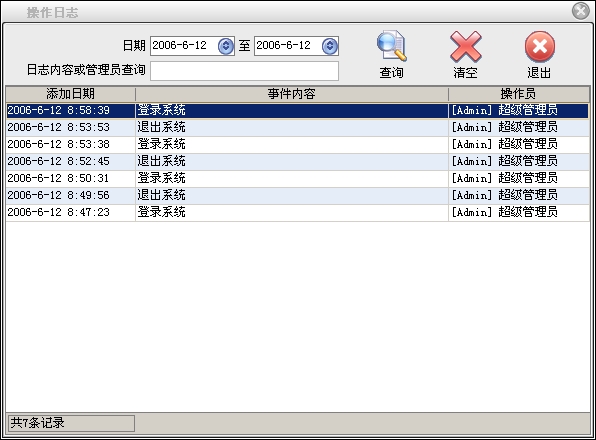Viewport: 596px width, 440px height.
Task: Click the 退出 red circle exit icon
Action: pos(540,46)
